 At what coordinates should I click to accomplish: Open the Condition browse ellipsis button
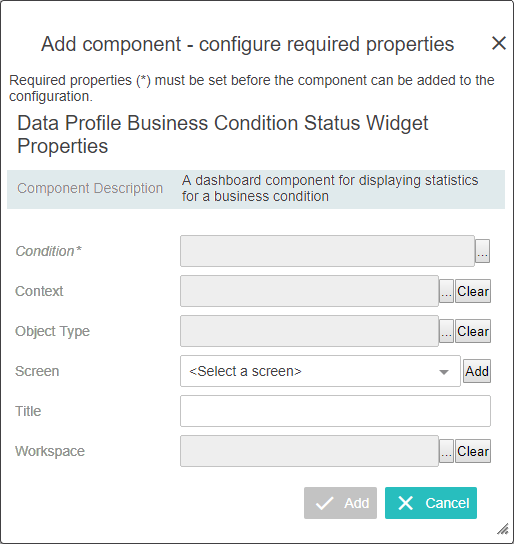click(x=482, y=251)
